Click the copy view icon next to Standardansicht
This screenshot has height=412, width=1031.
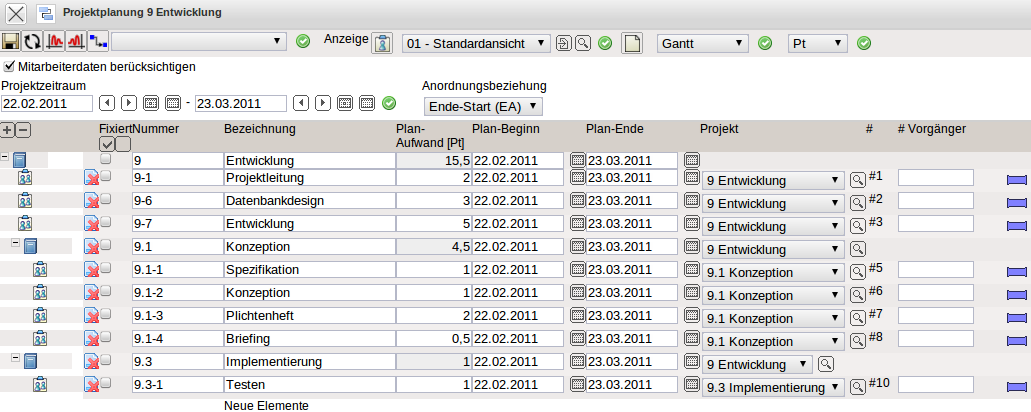click(x=563, y=43)
